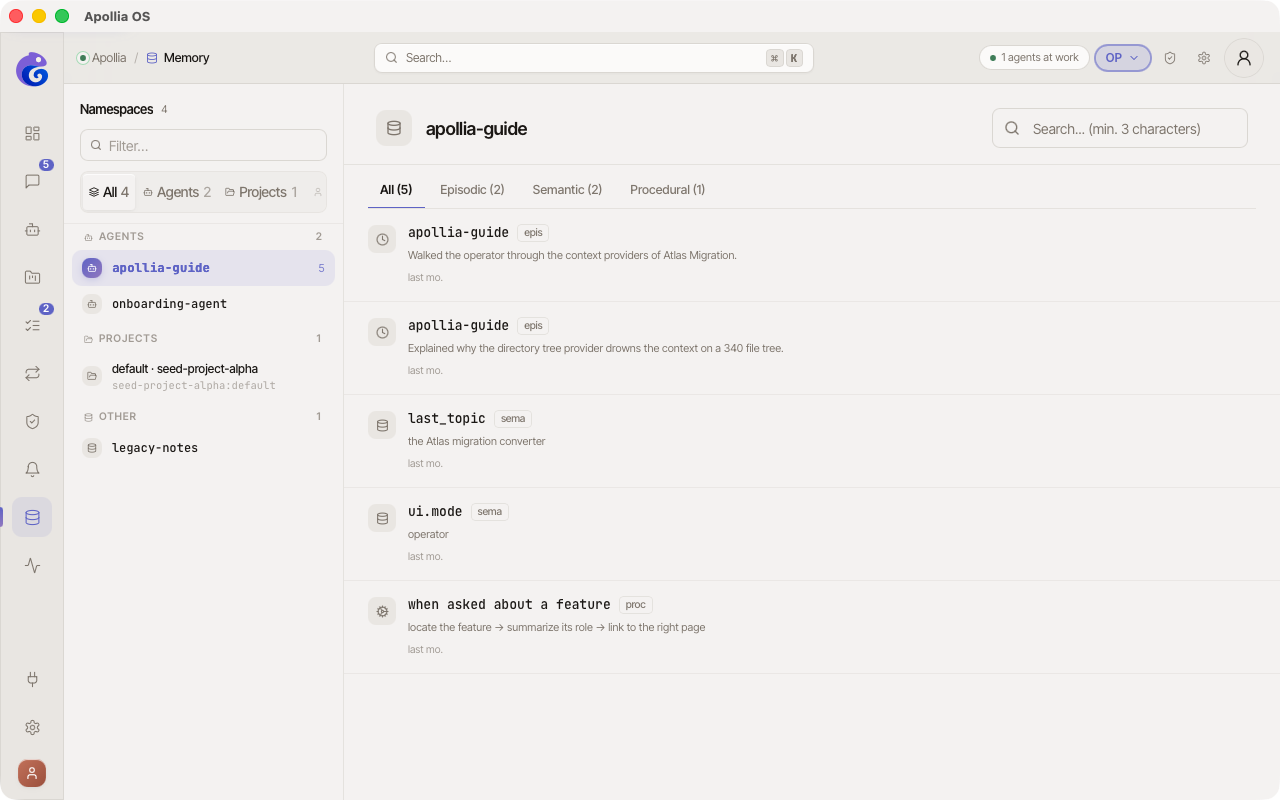Click the namespaces Filter input field
The width and height of the screenshot is (1280, 800).
[x=203, y=145]
